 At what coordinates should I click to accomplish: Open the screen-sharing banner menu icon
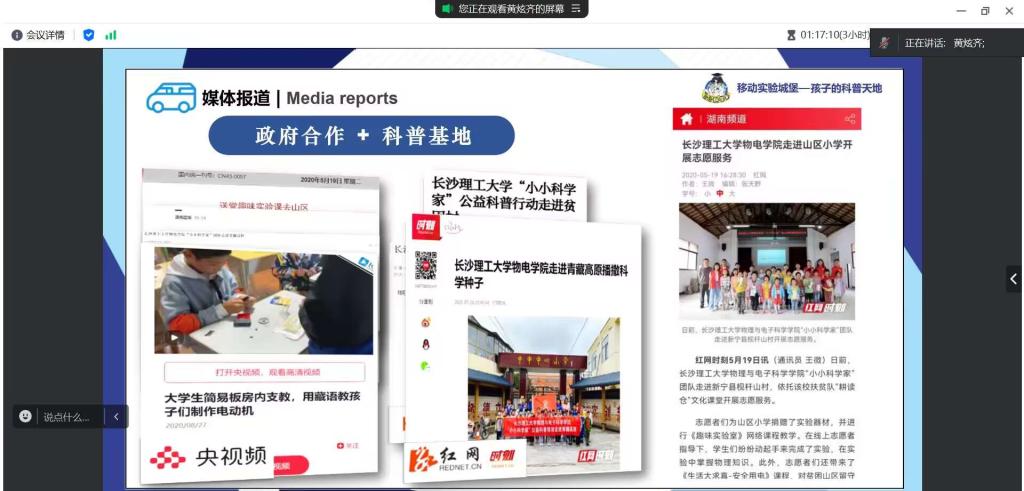(x=576, y=9)
